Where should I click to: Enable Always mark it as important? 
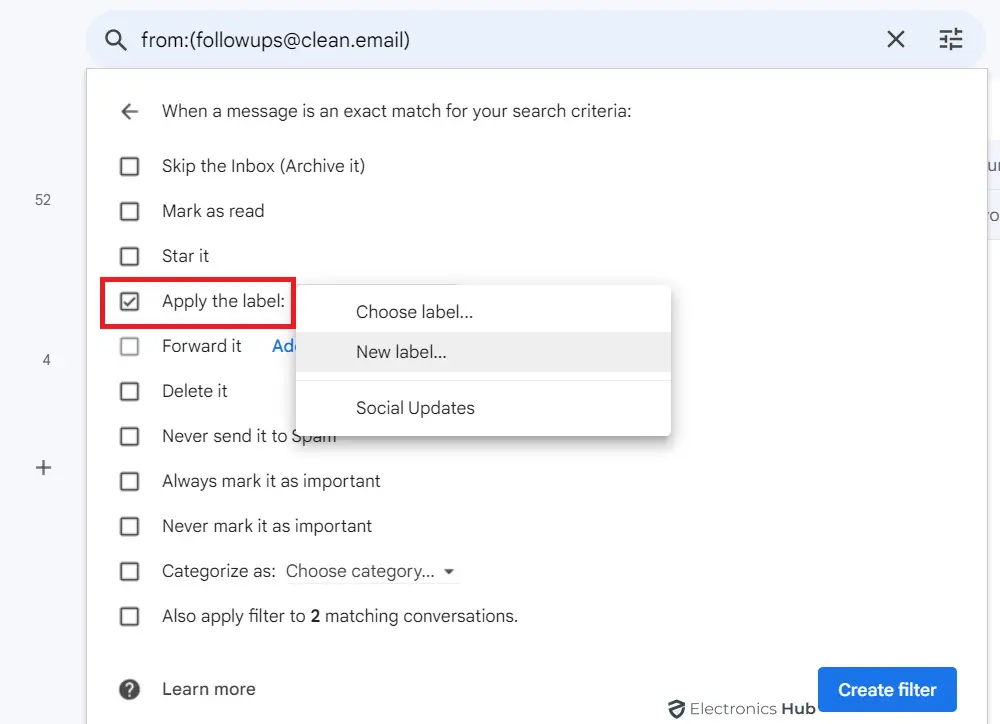[x=129, y=481]
